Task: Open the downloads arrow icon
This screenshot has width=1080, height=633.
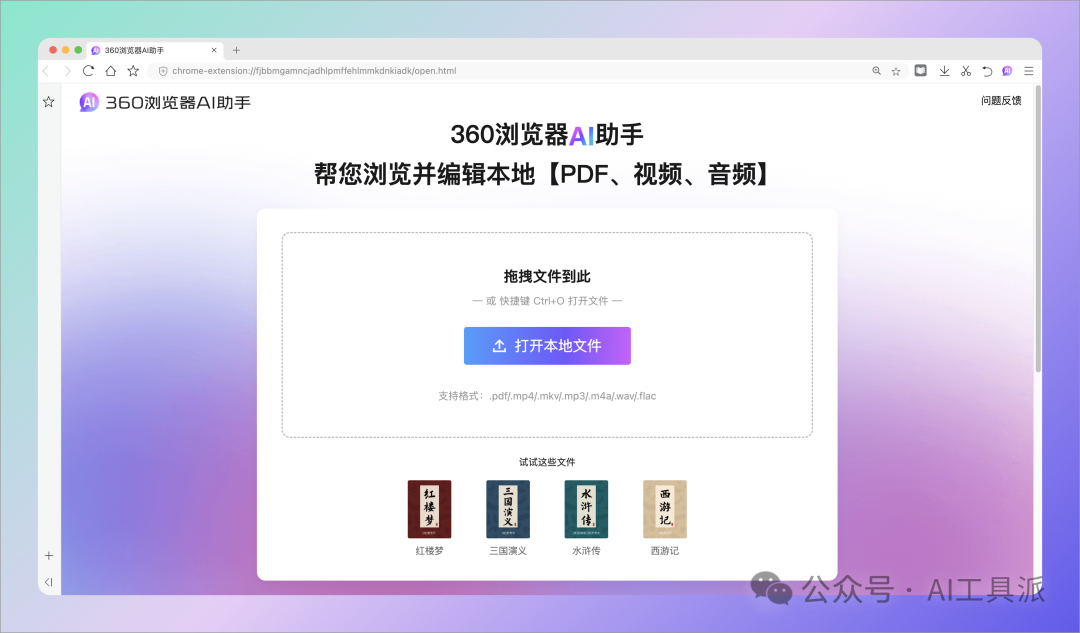Action: [x=944, y=71]
